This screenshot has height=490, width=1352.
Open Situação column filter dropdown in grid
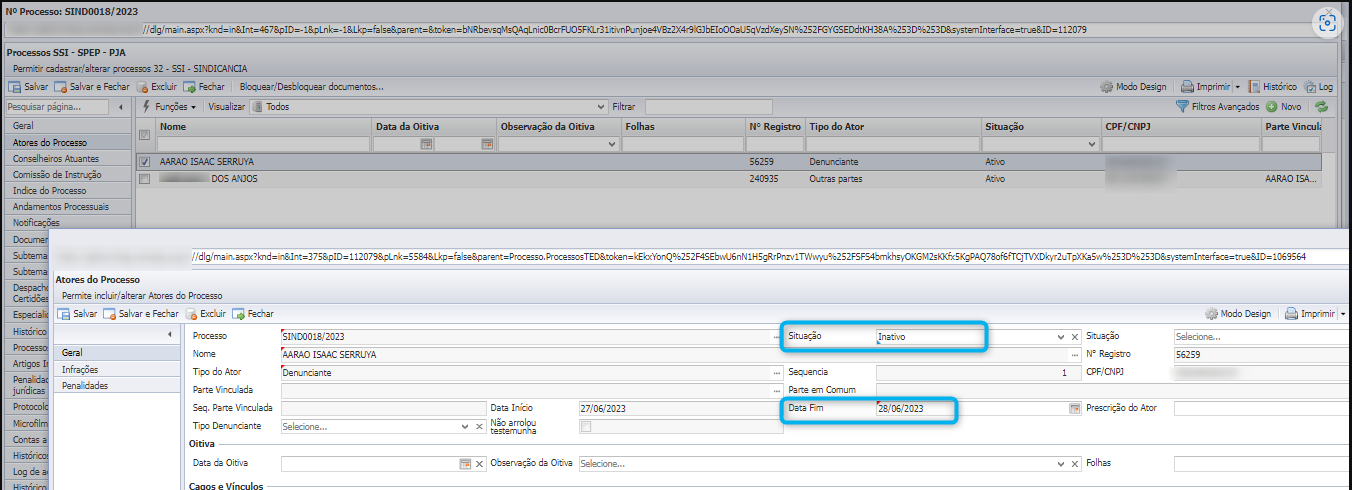click(x=1091, y=145)
